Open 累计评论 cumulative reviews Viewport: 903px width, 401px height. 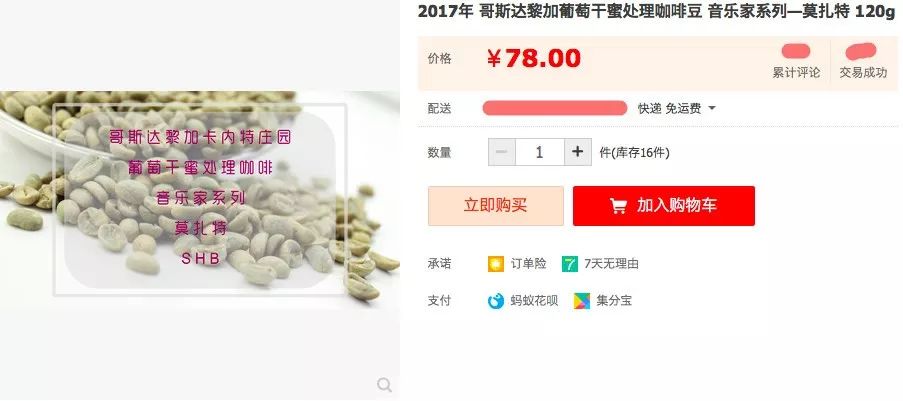pos(796,62)
